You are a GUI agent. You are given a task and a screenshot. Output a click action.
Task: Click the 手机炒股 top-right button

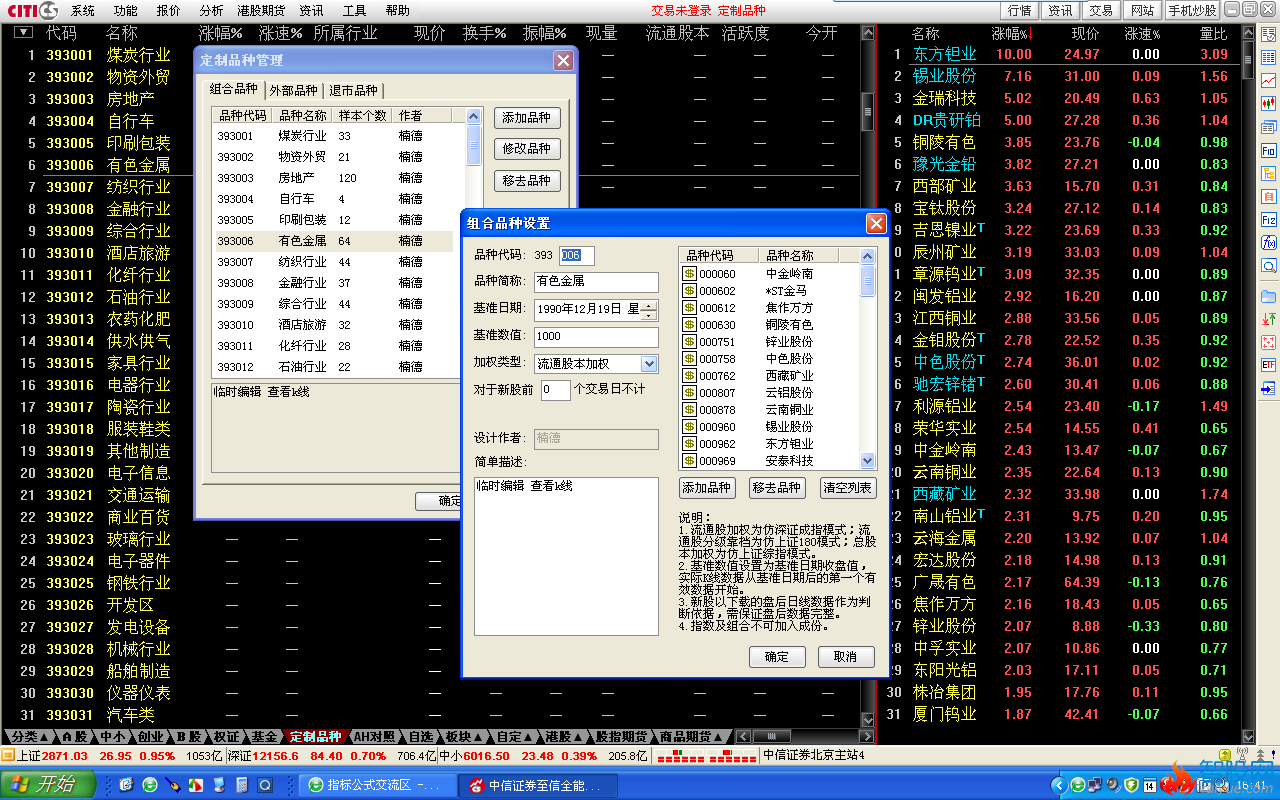[1193, 10]
